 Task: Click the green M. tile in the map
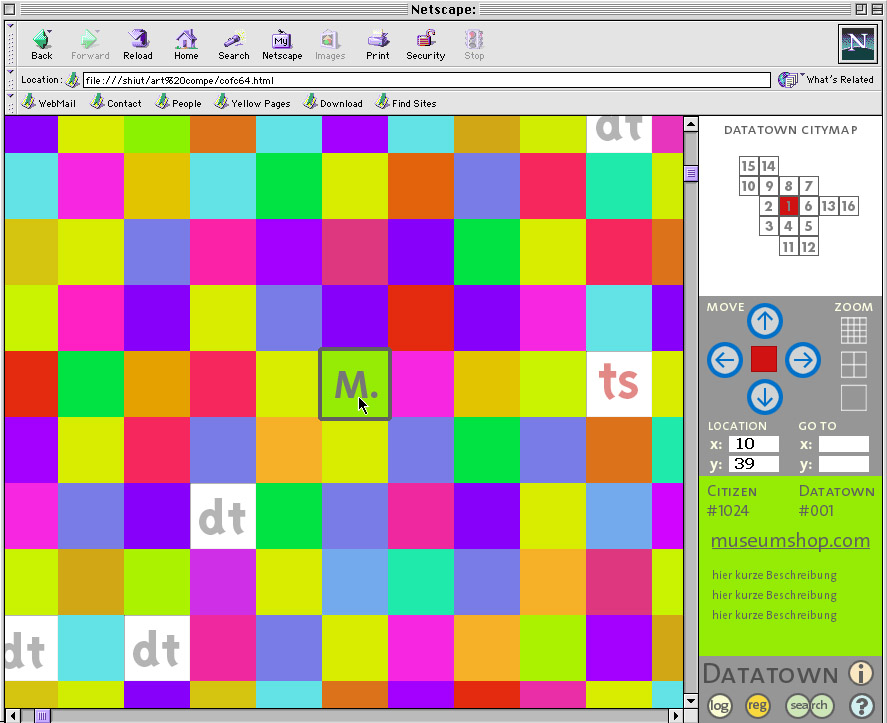(x=355, y=384)
